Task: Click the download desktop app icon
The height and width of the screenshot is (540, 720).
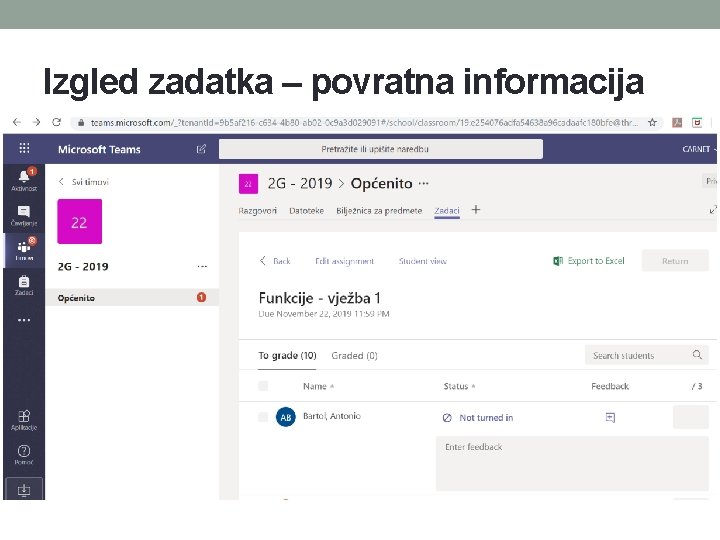Action: 24,490
